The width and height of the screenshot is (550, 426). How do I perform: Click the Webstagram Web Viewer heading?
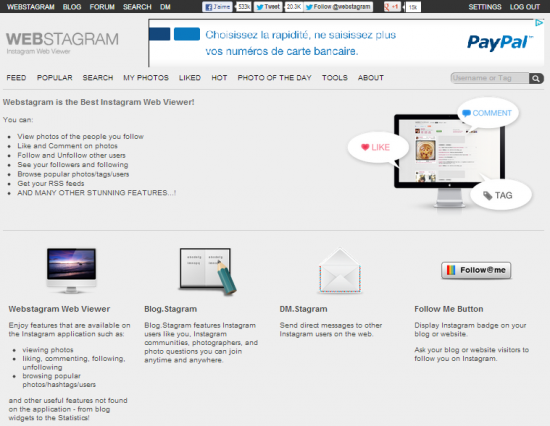point(59,309)
